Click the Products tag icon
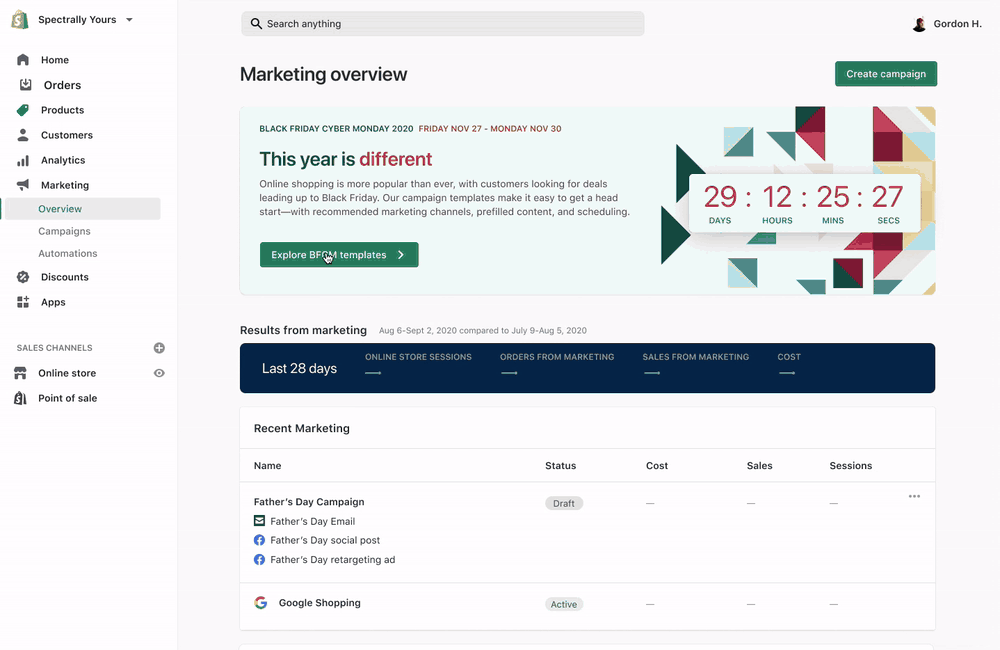The width and height of the screenshot is (1000, 650). [x=23, y=110]
